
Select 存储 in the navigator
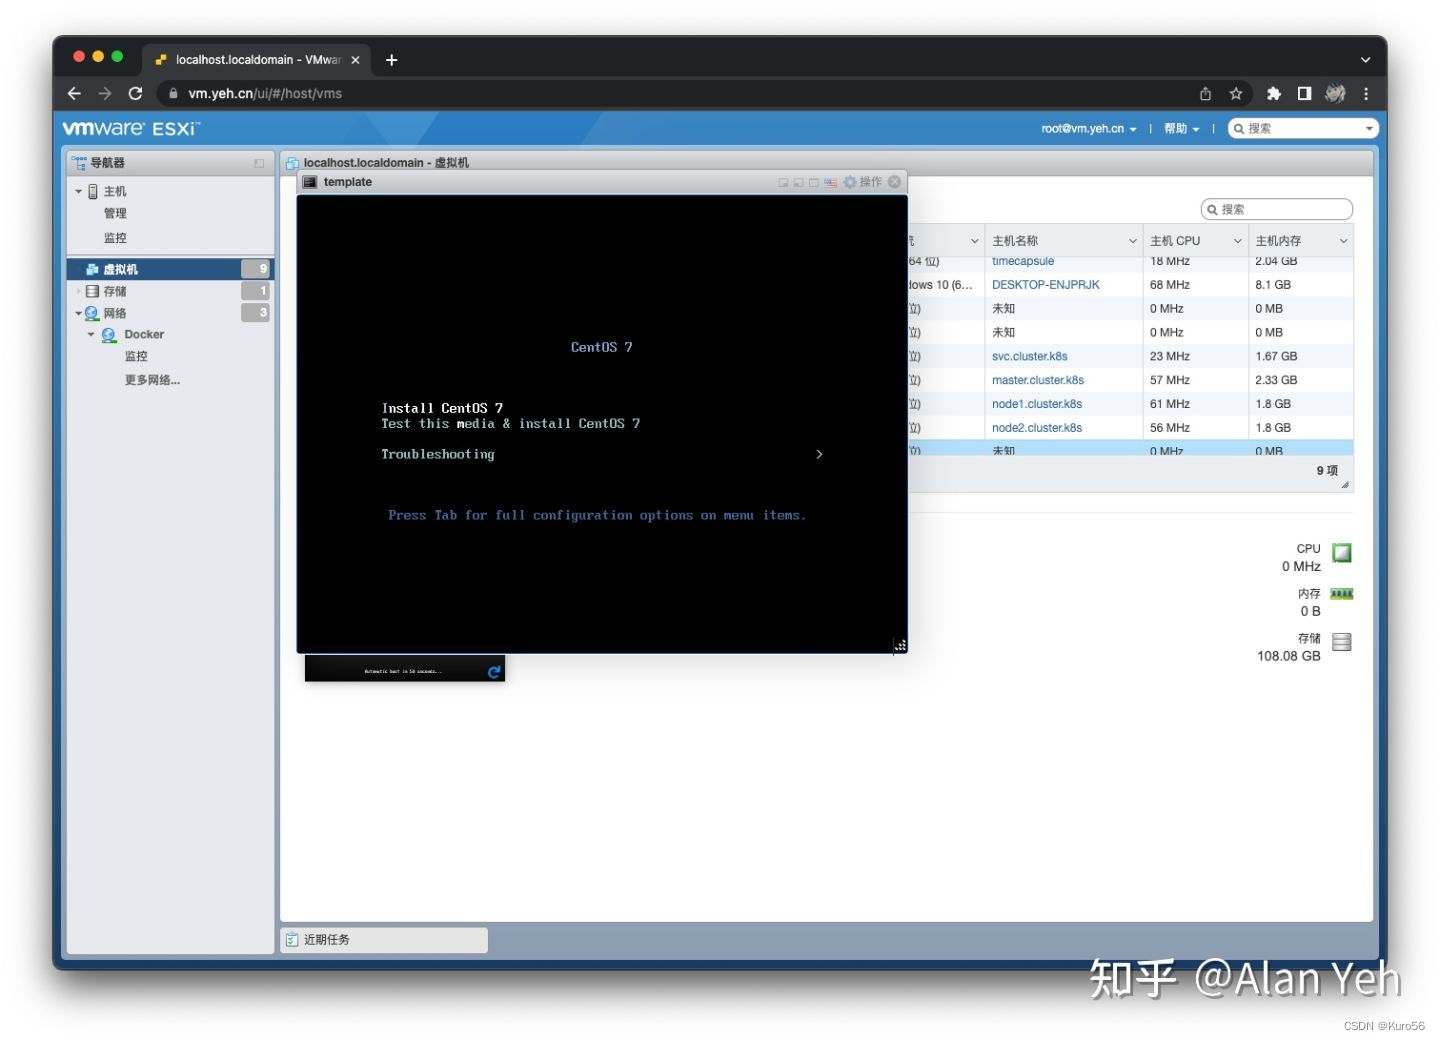click(115, 291)
